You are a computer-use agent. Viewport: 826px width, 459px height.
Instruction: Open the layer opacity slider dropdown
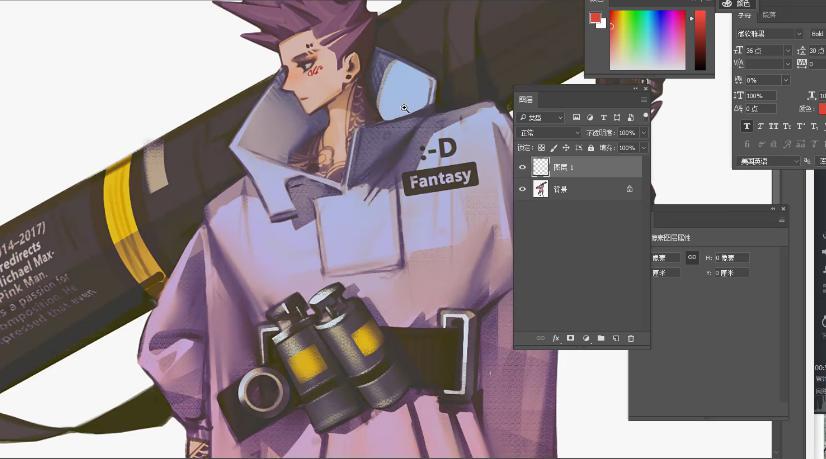[643, 133]
